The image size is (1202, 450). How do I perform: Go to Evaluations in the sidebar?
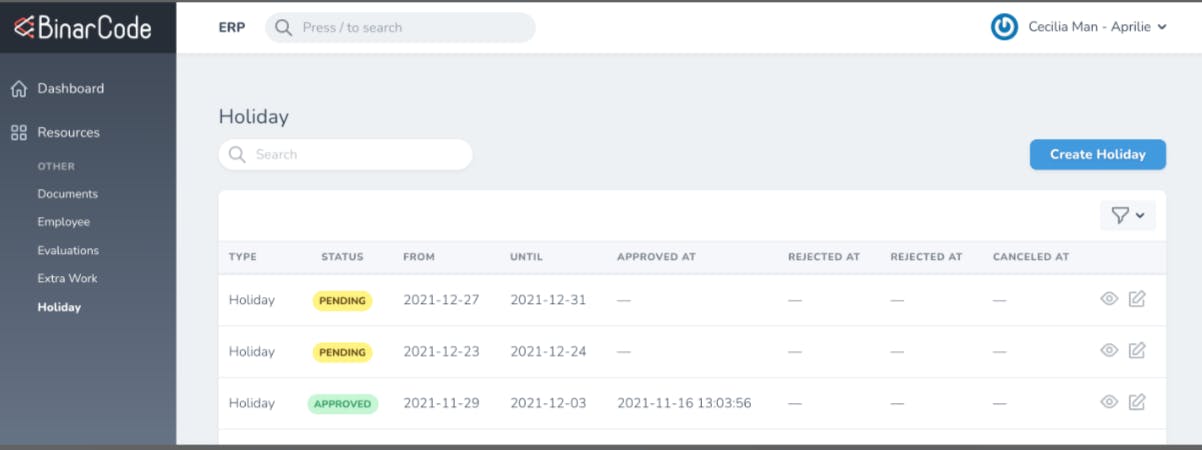click(68, 250)
